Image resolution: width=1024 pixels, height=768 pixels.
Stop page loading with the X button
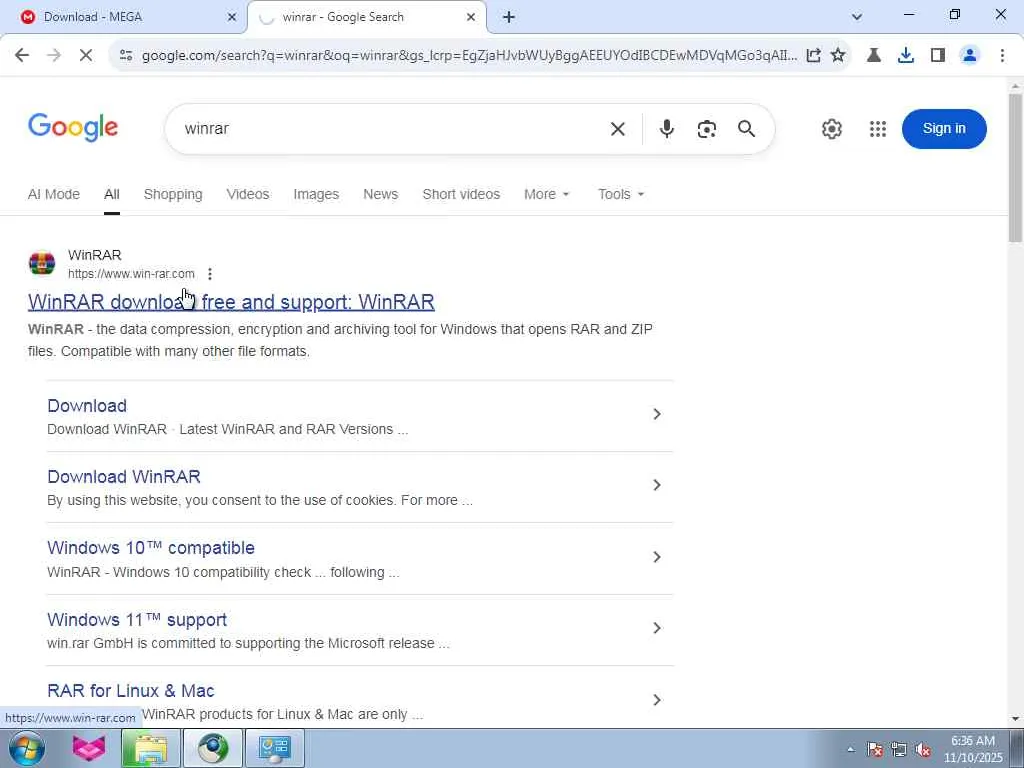click(x=86, y=56)
